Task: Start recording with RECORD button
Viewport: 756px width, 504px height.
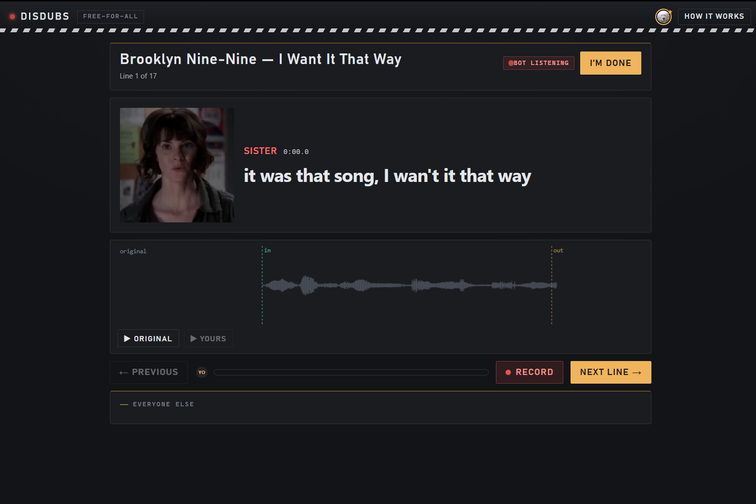Action: click(529, 372)
